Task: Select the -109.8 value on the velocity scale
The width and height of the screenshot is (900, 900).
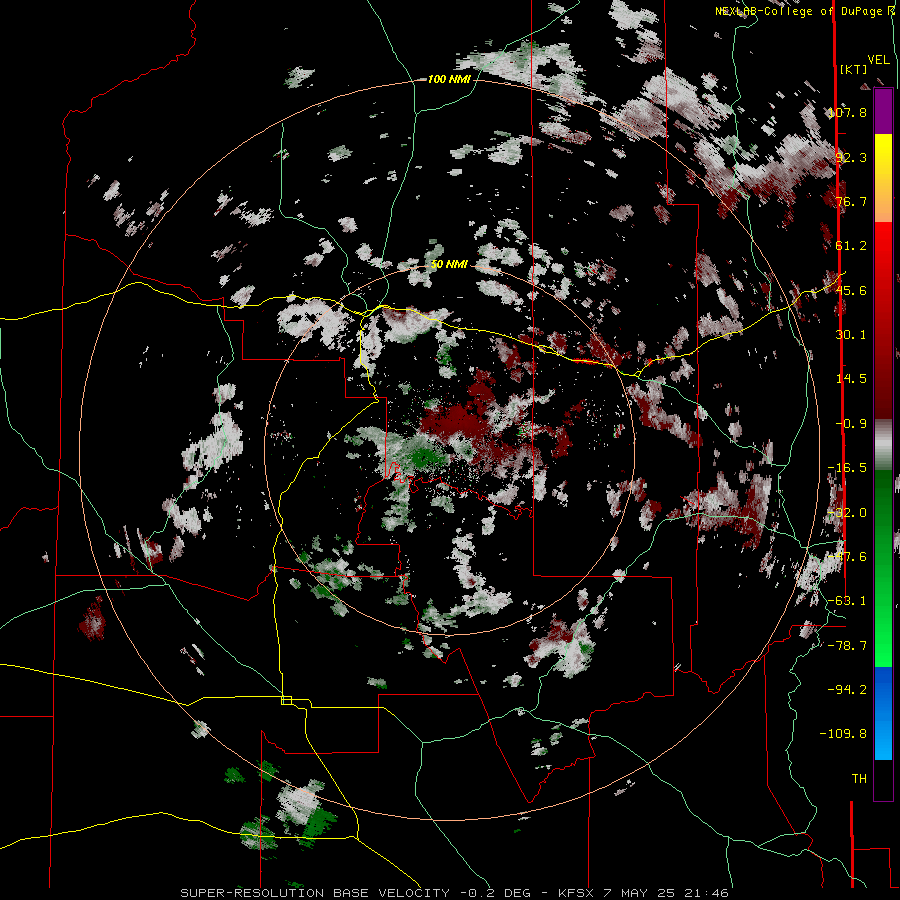Action: [x=843, y=734]
